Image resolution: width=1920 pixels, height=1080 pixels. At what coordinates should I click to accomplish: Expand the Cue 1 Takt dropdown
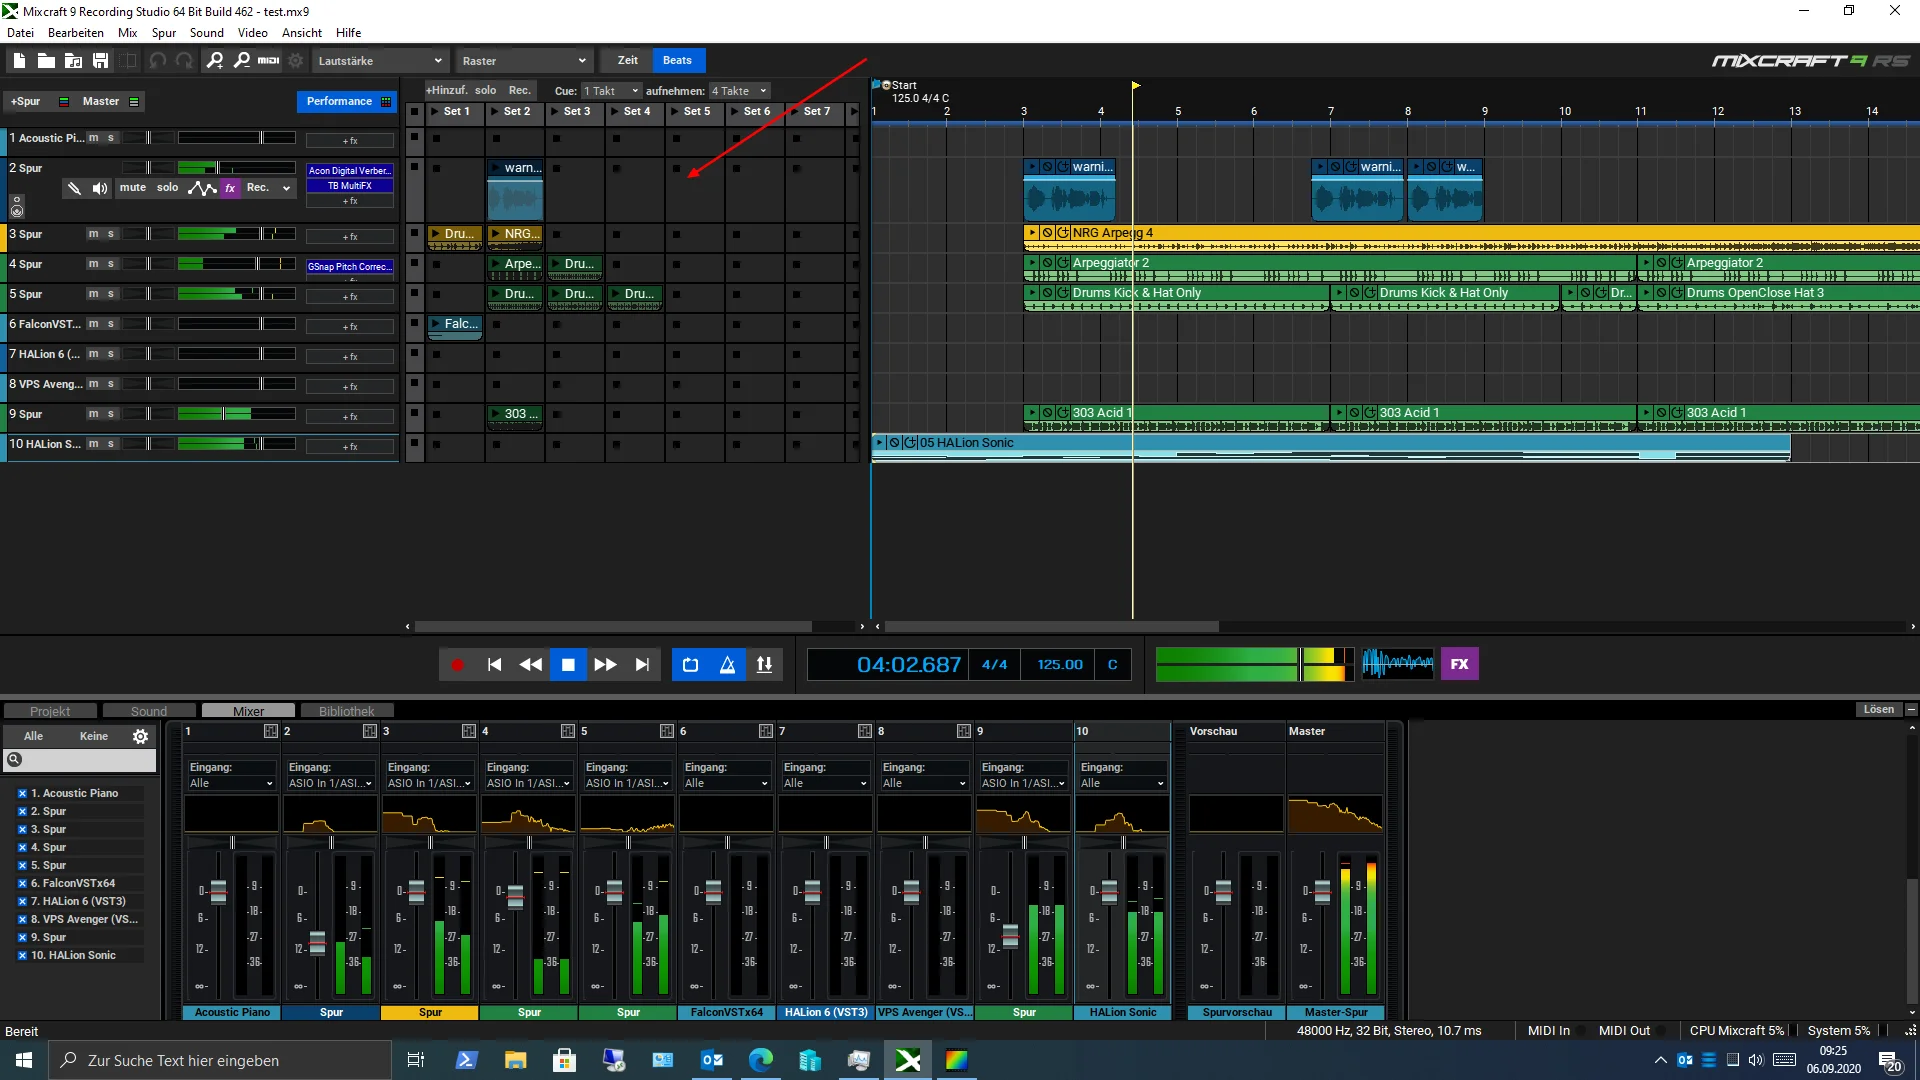coord(611,91)
